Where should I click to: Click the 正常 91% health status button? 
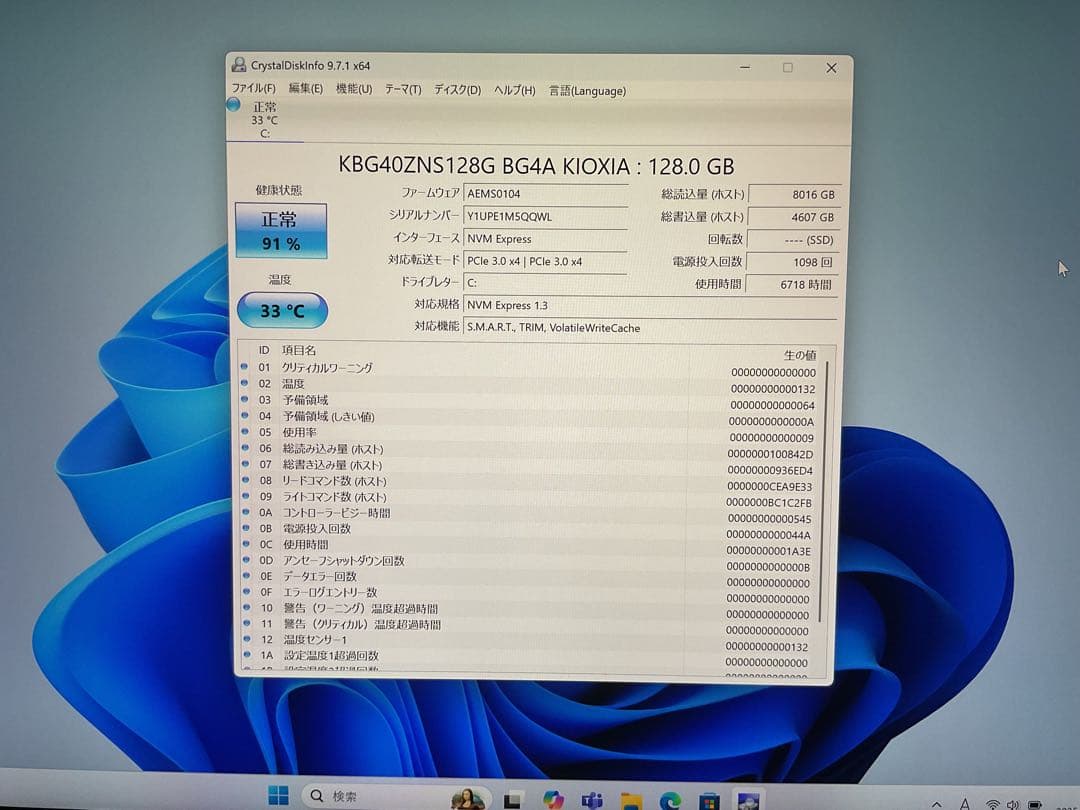[281, 229]
